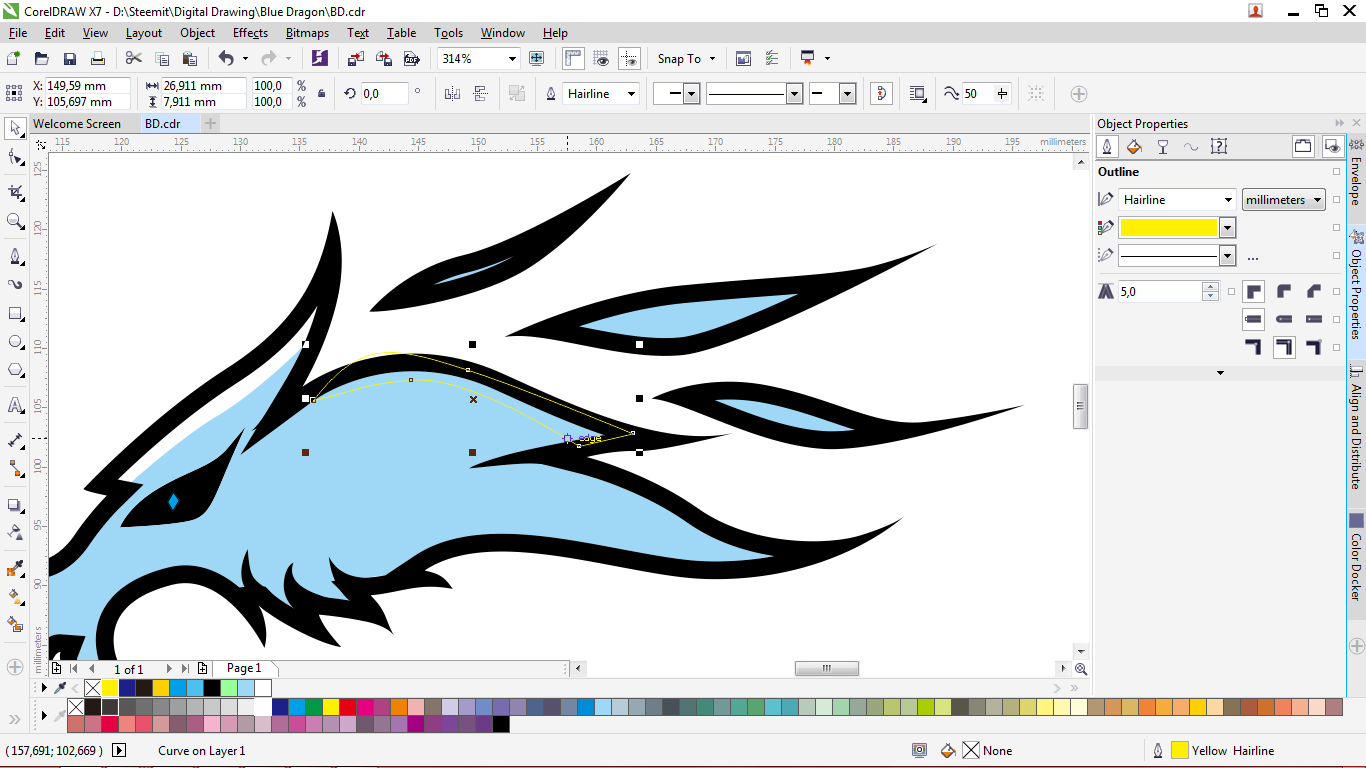
Task: Click the Mirror horizontally icon
Action: 452,94
